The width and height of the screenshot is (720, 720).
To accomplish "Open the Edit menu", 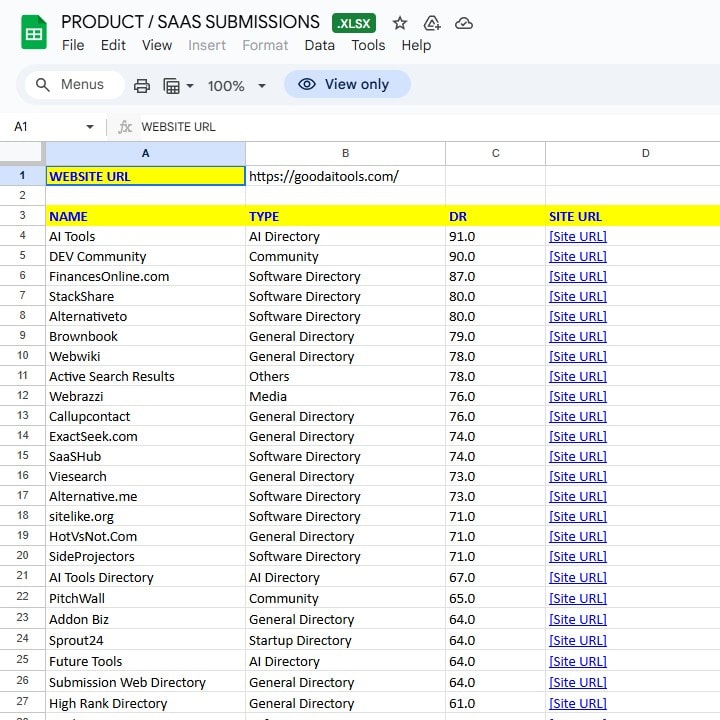I will [x=113, y=45].
